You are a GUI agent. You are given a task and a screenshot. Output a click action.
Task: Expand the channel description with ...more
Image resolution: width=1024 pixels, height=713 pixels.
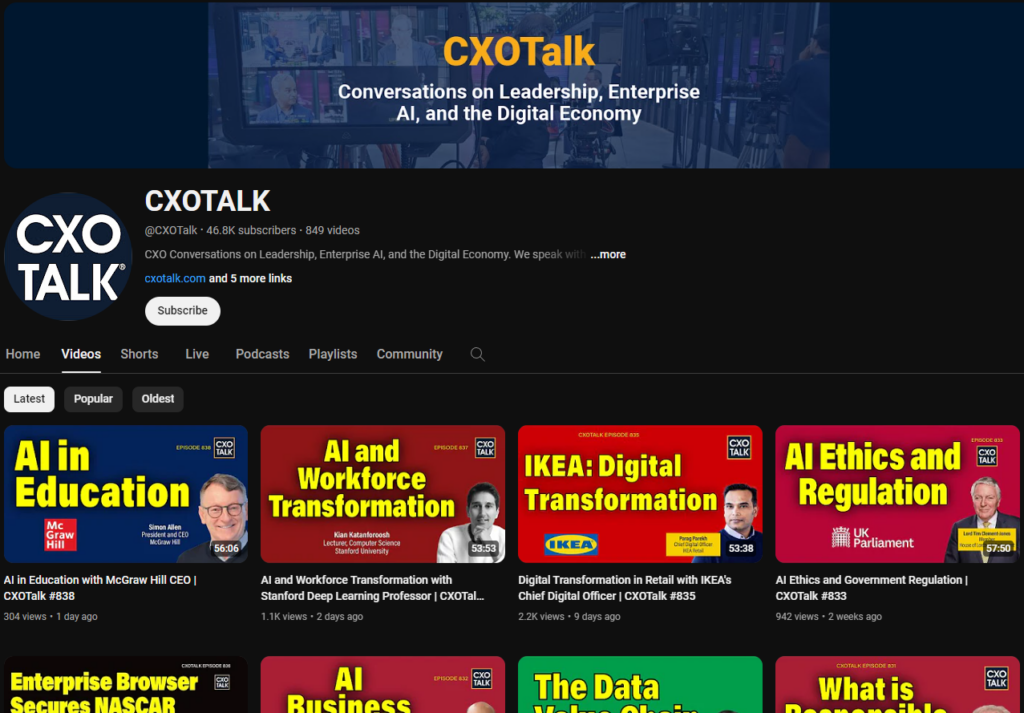608,255
